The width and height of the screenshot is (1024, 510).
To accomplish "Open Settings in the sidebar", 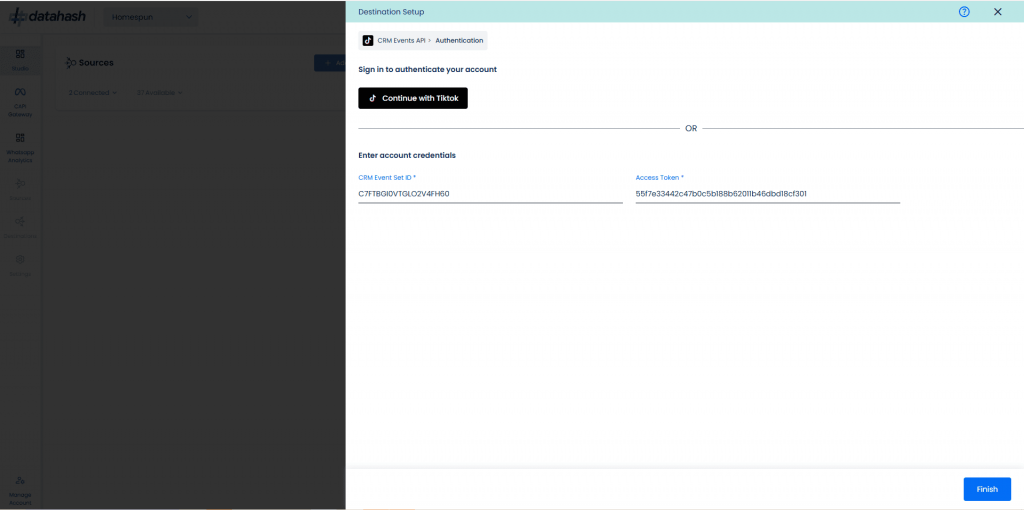I will pyautogui.click(x=20, y=264).
